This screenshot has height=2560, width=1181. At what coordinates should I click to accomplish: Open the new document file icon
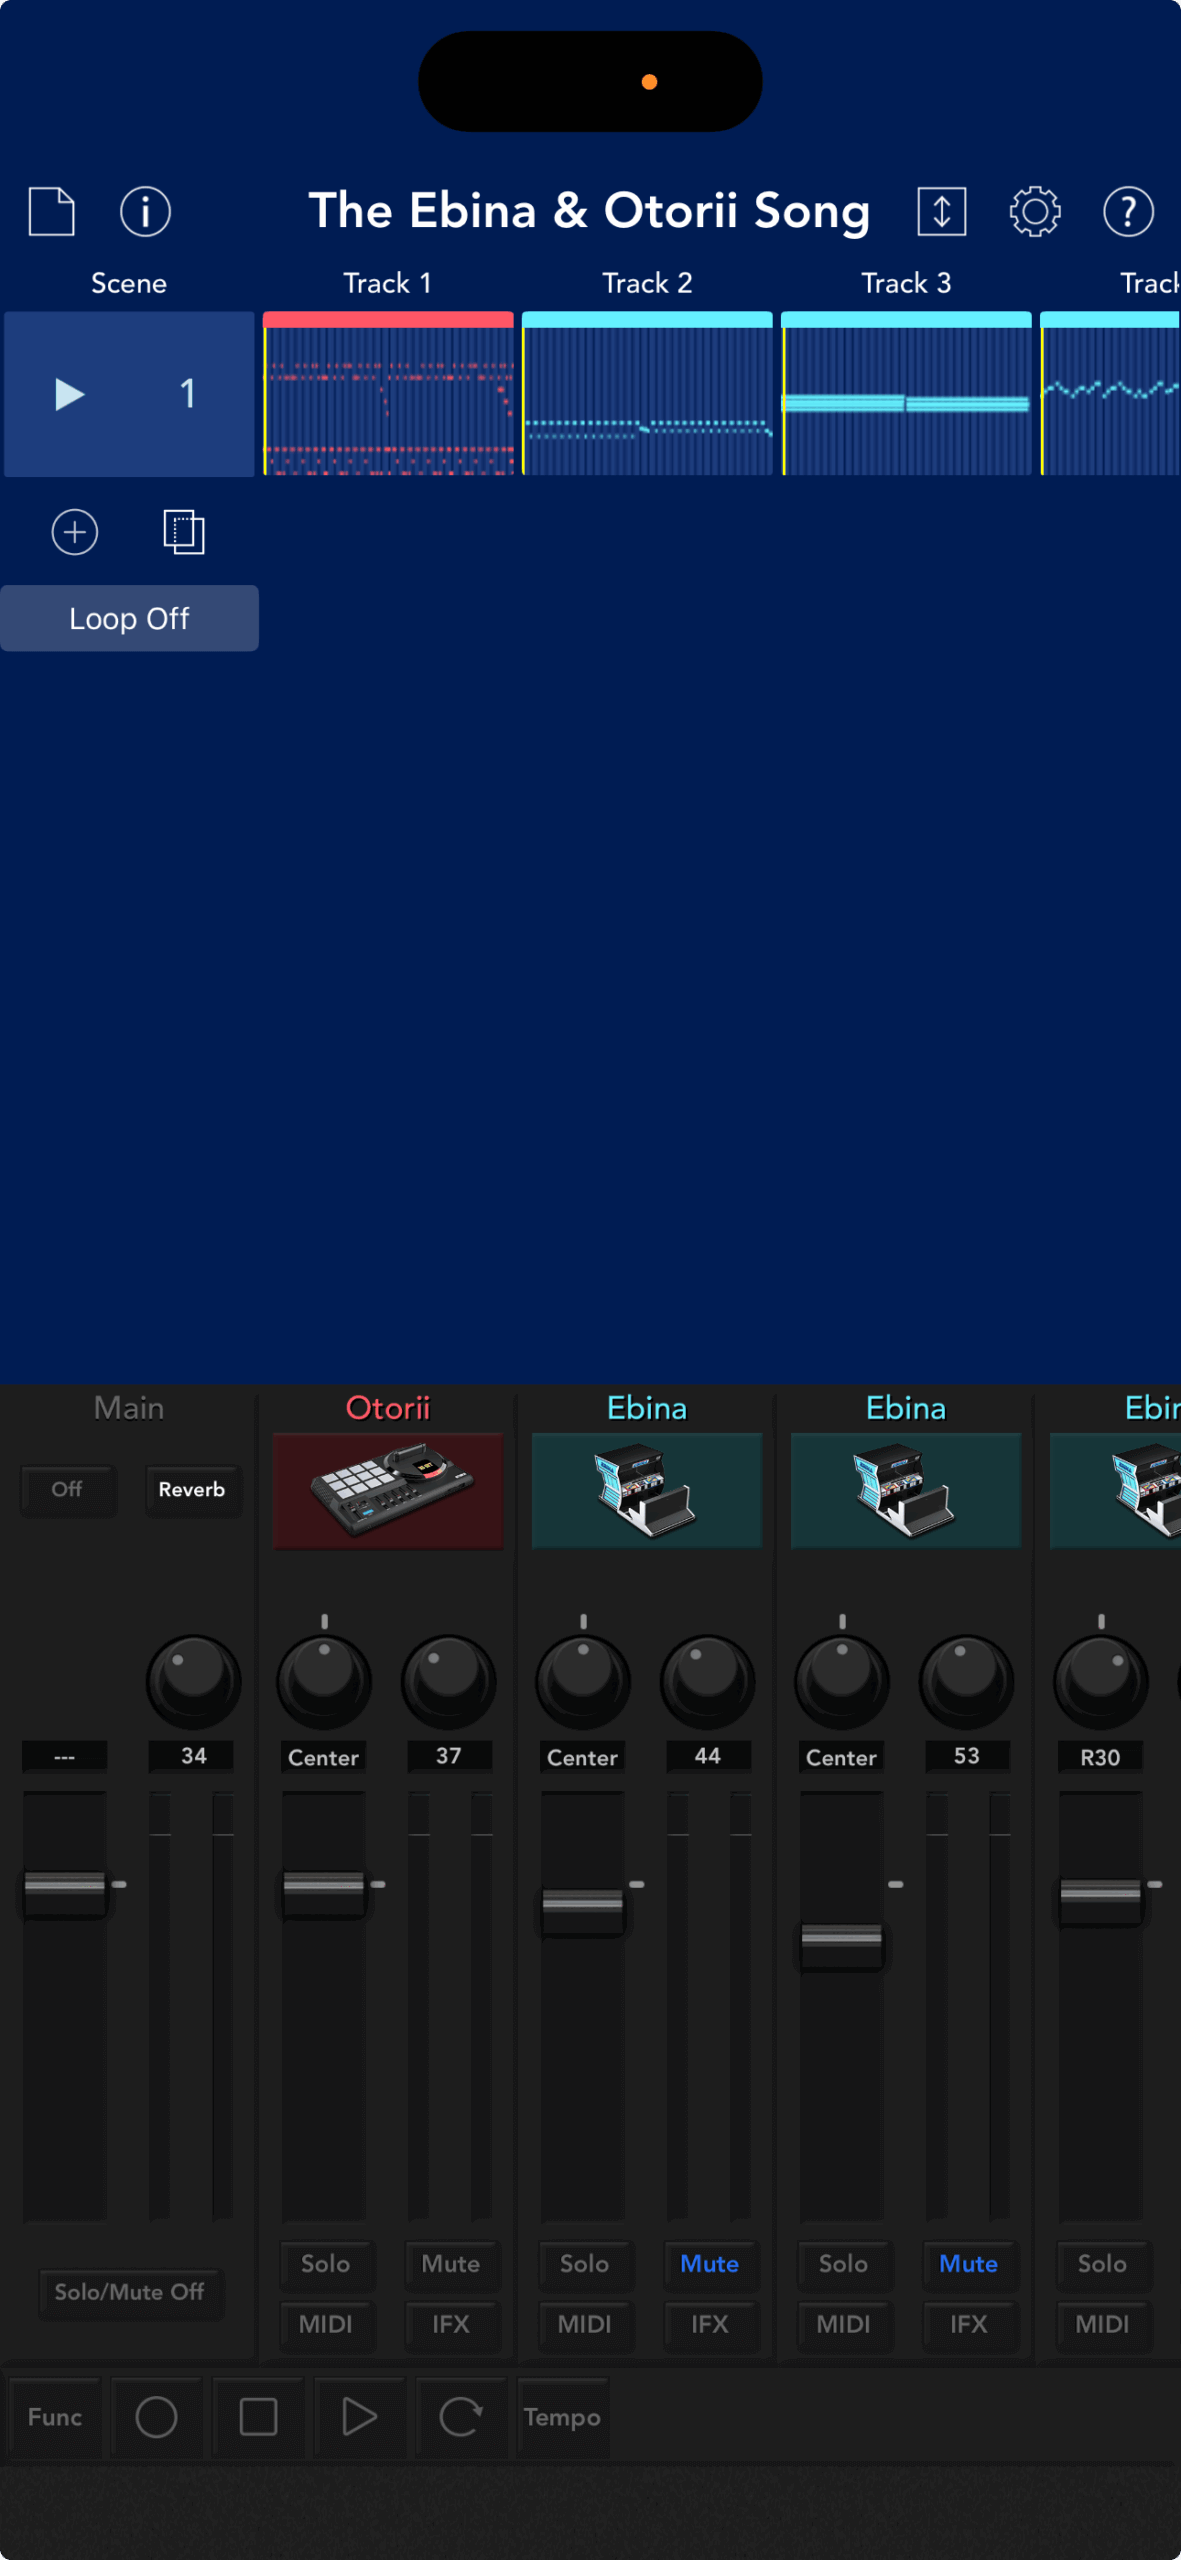(x=51, y=211)
